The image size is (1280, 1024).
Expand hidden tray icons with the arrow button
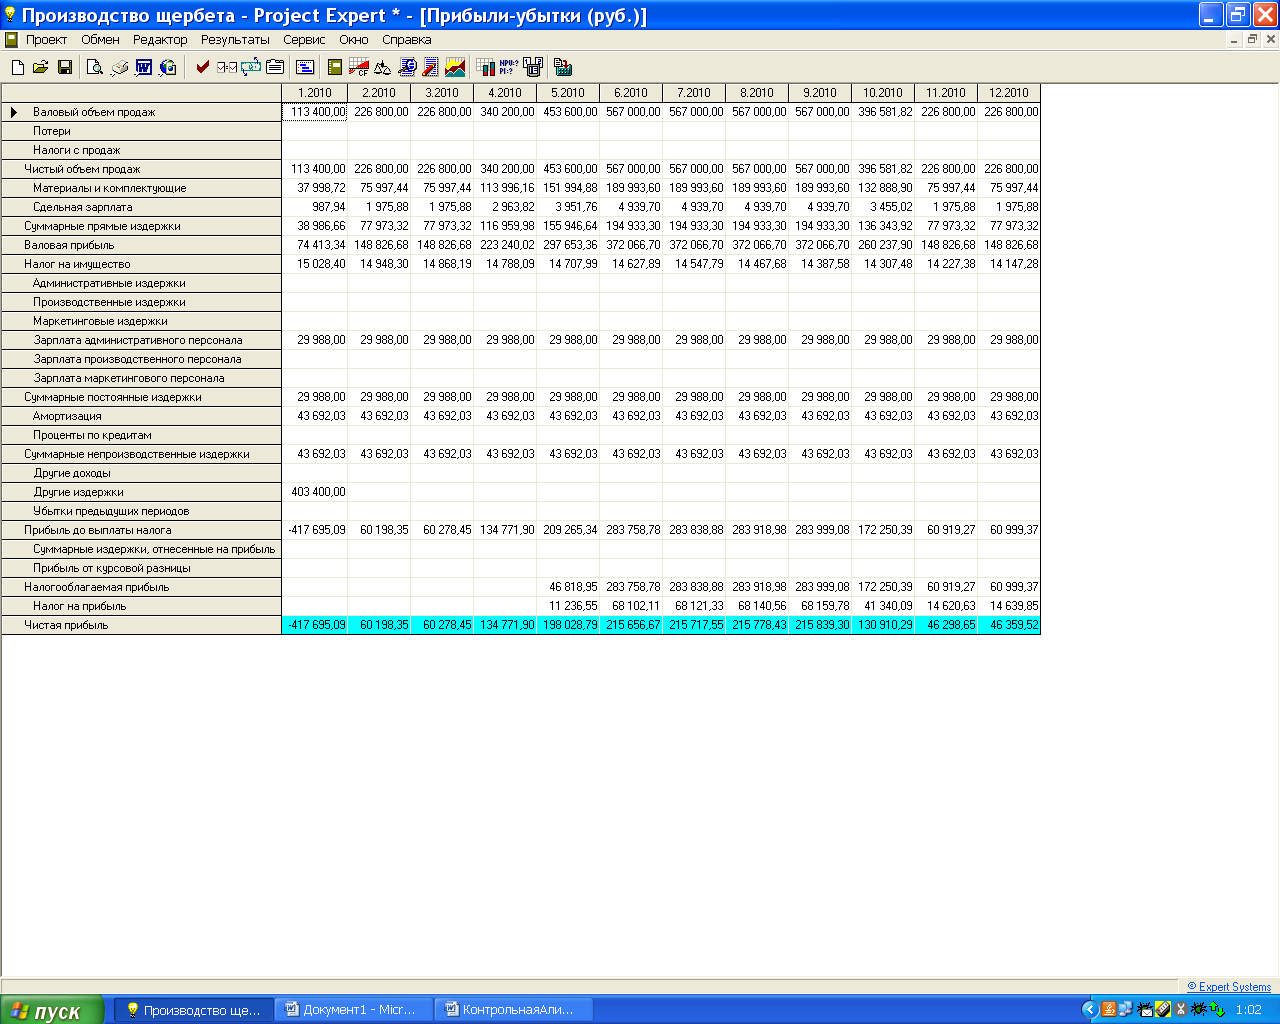(1090, 1009)
